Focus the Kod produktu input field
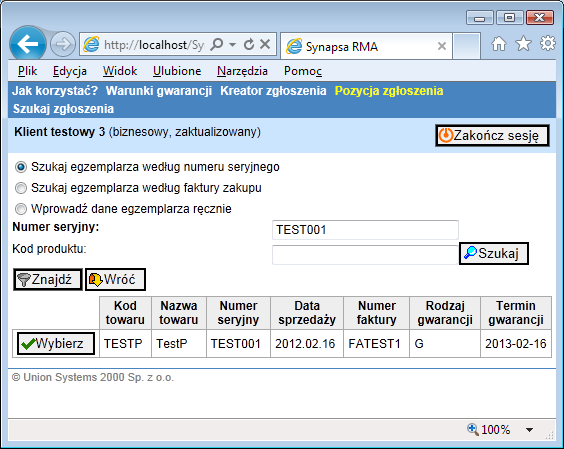Image resolution: width=564 pixels, height=449 pixels. point(365,255)
